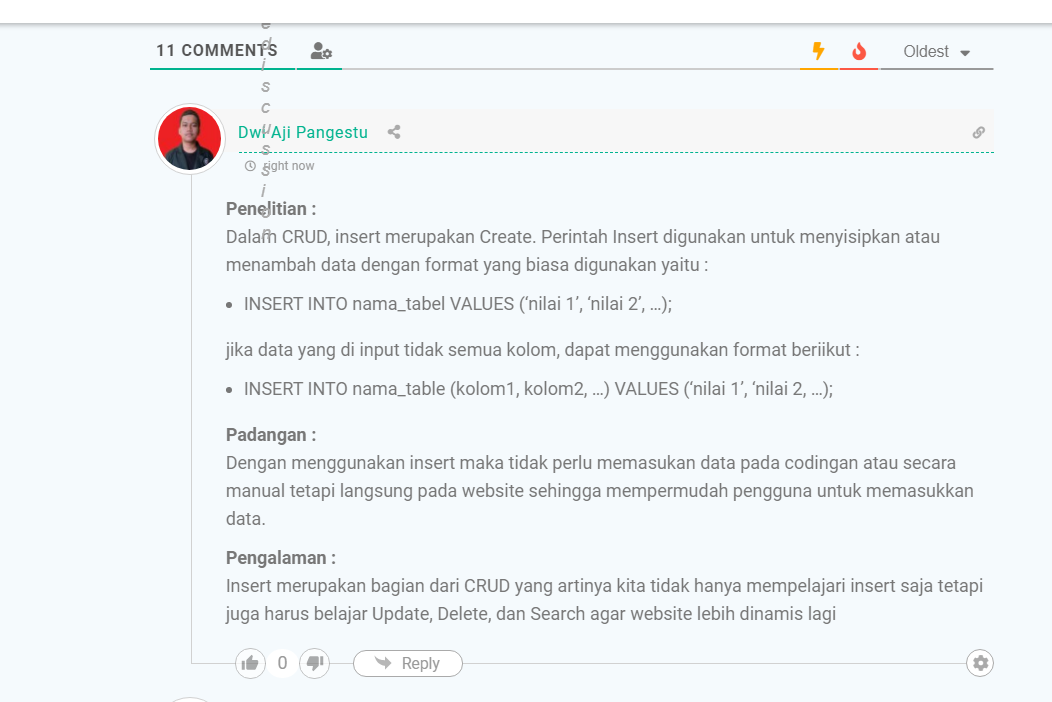Click the vote count 0
This screenshot has width=1052, height=702.
[x=282, y=663]
